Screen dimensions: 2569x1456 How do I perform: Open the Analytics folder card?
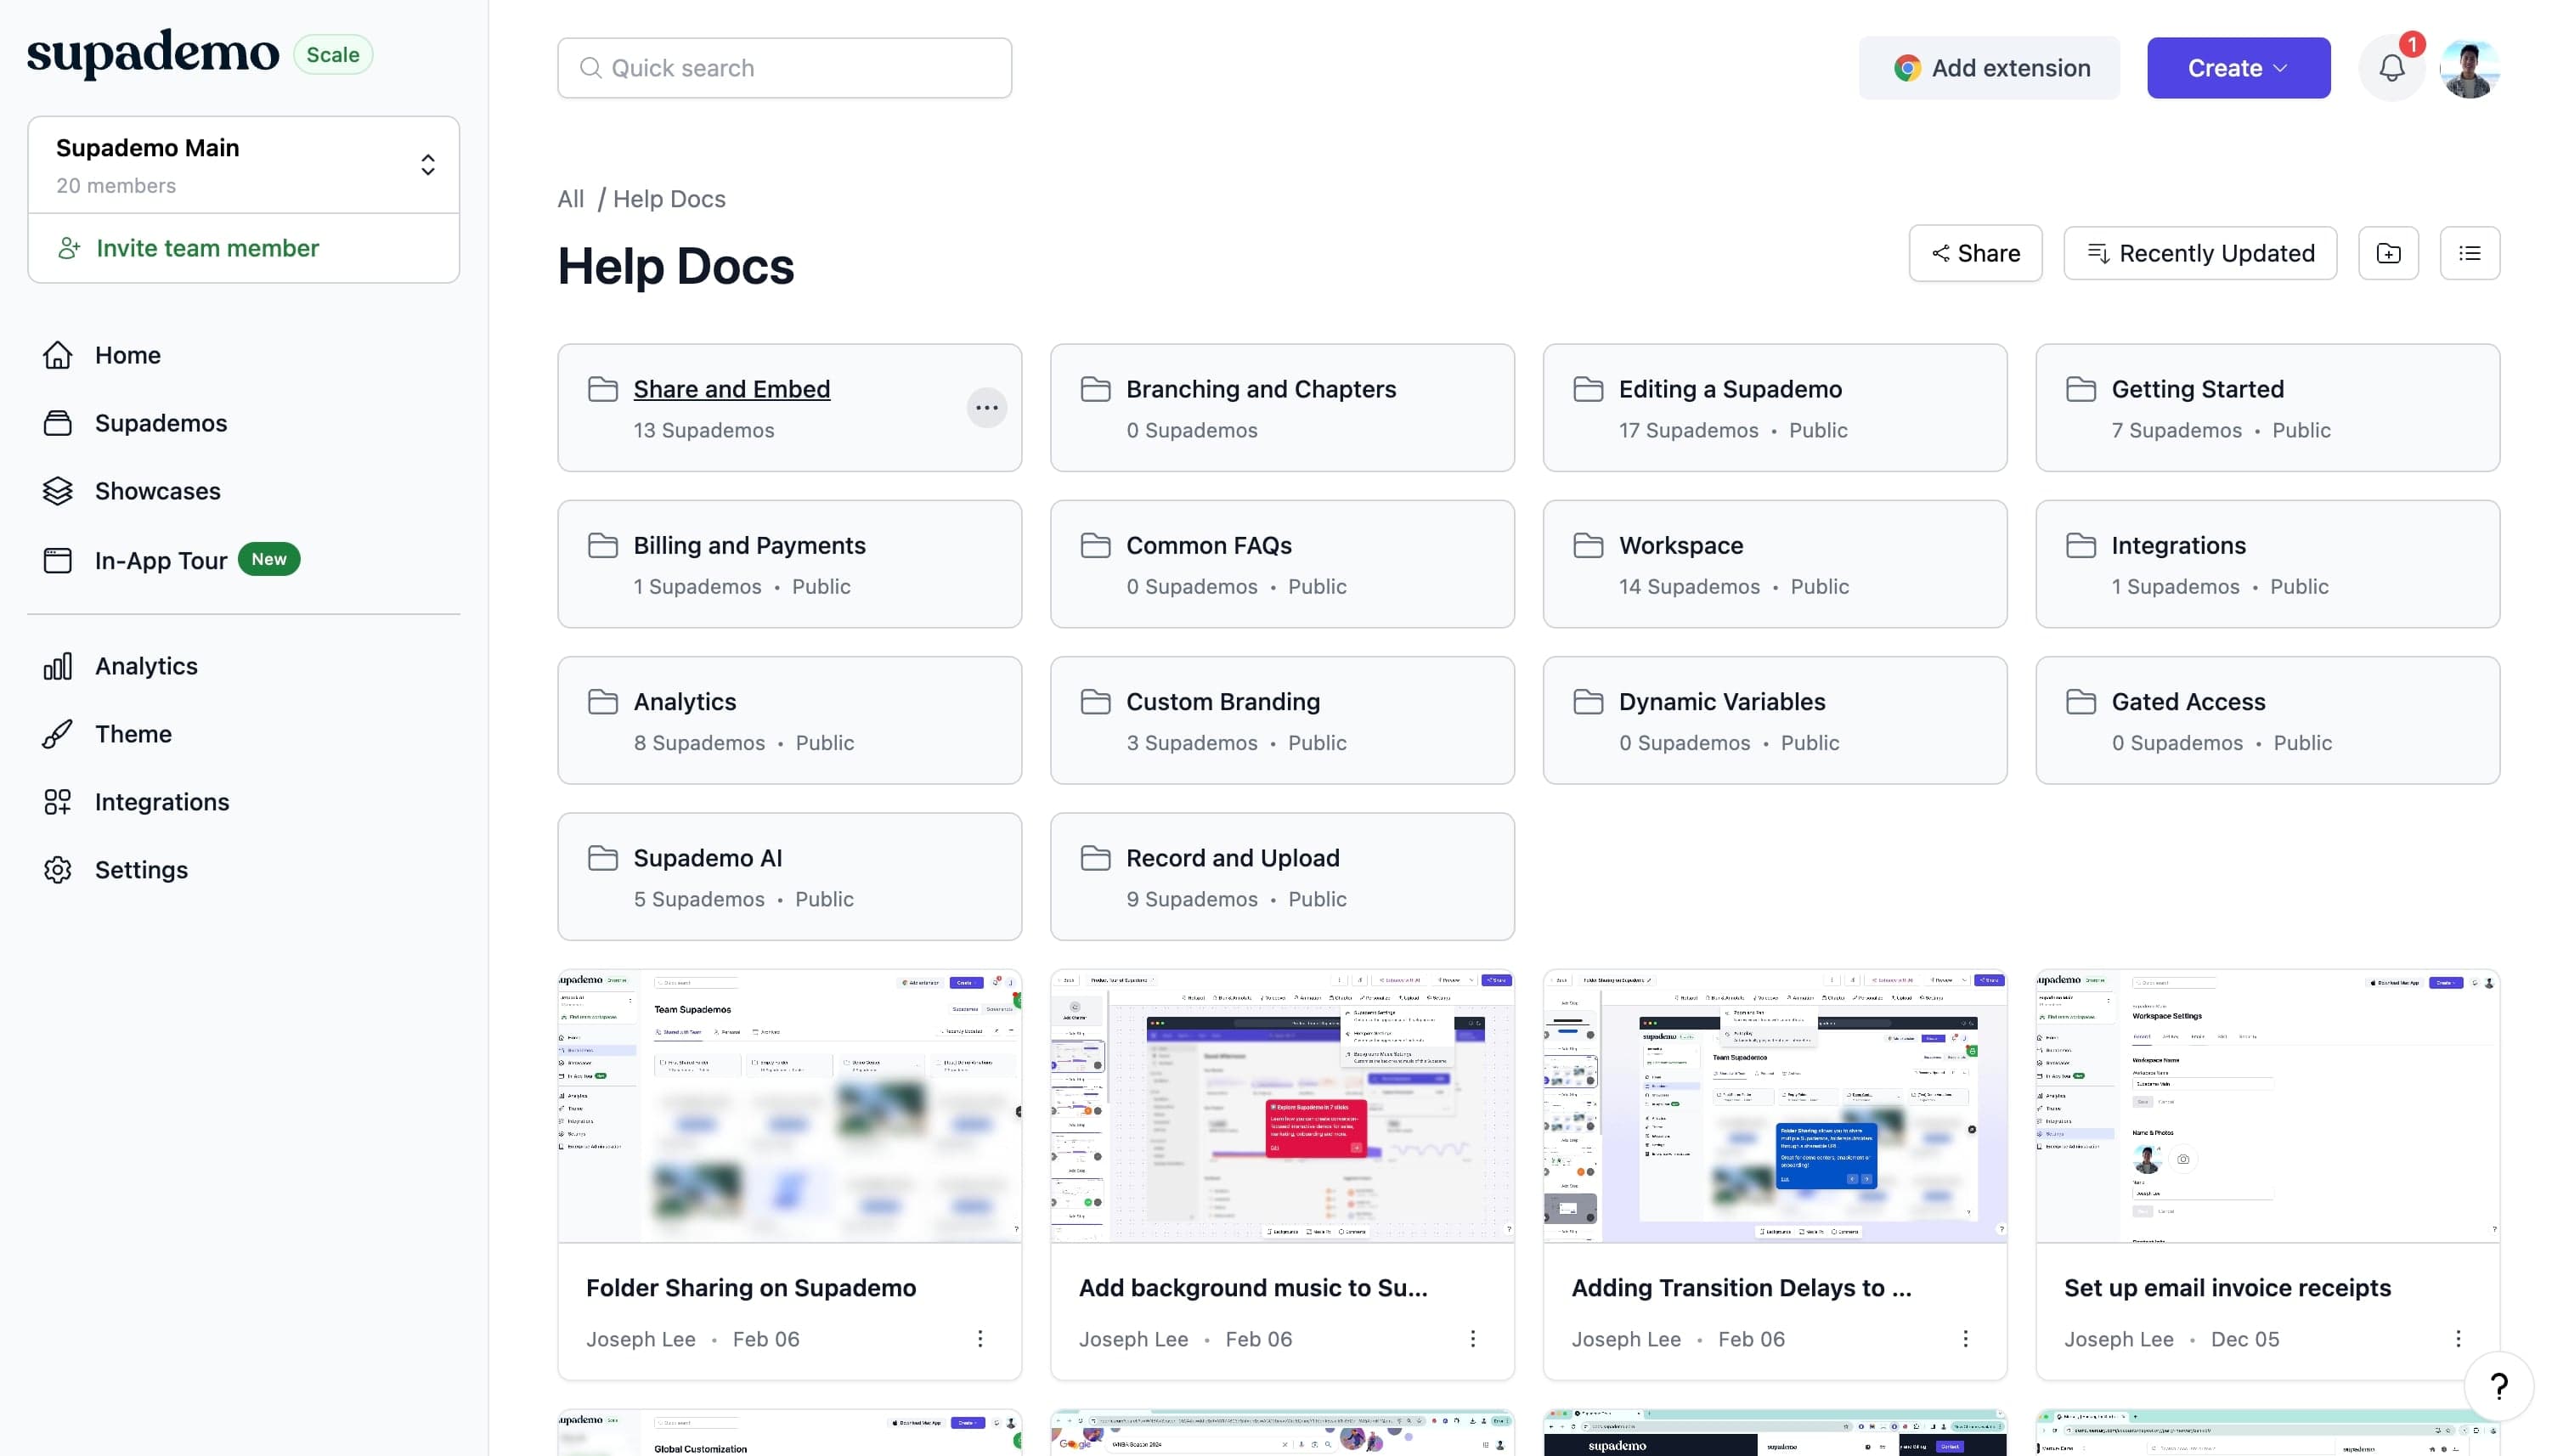click(x=789, y=720)
